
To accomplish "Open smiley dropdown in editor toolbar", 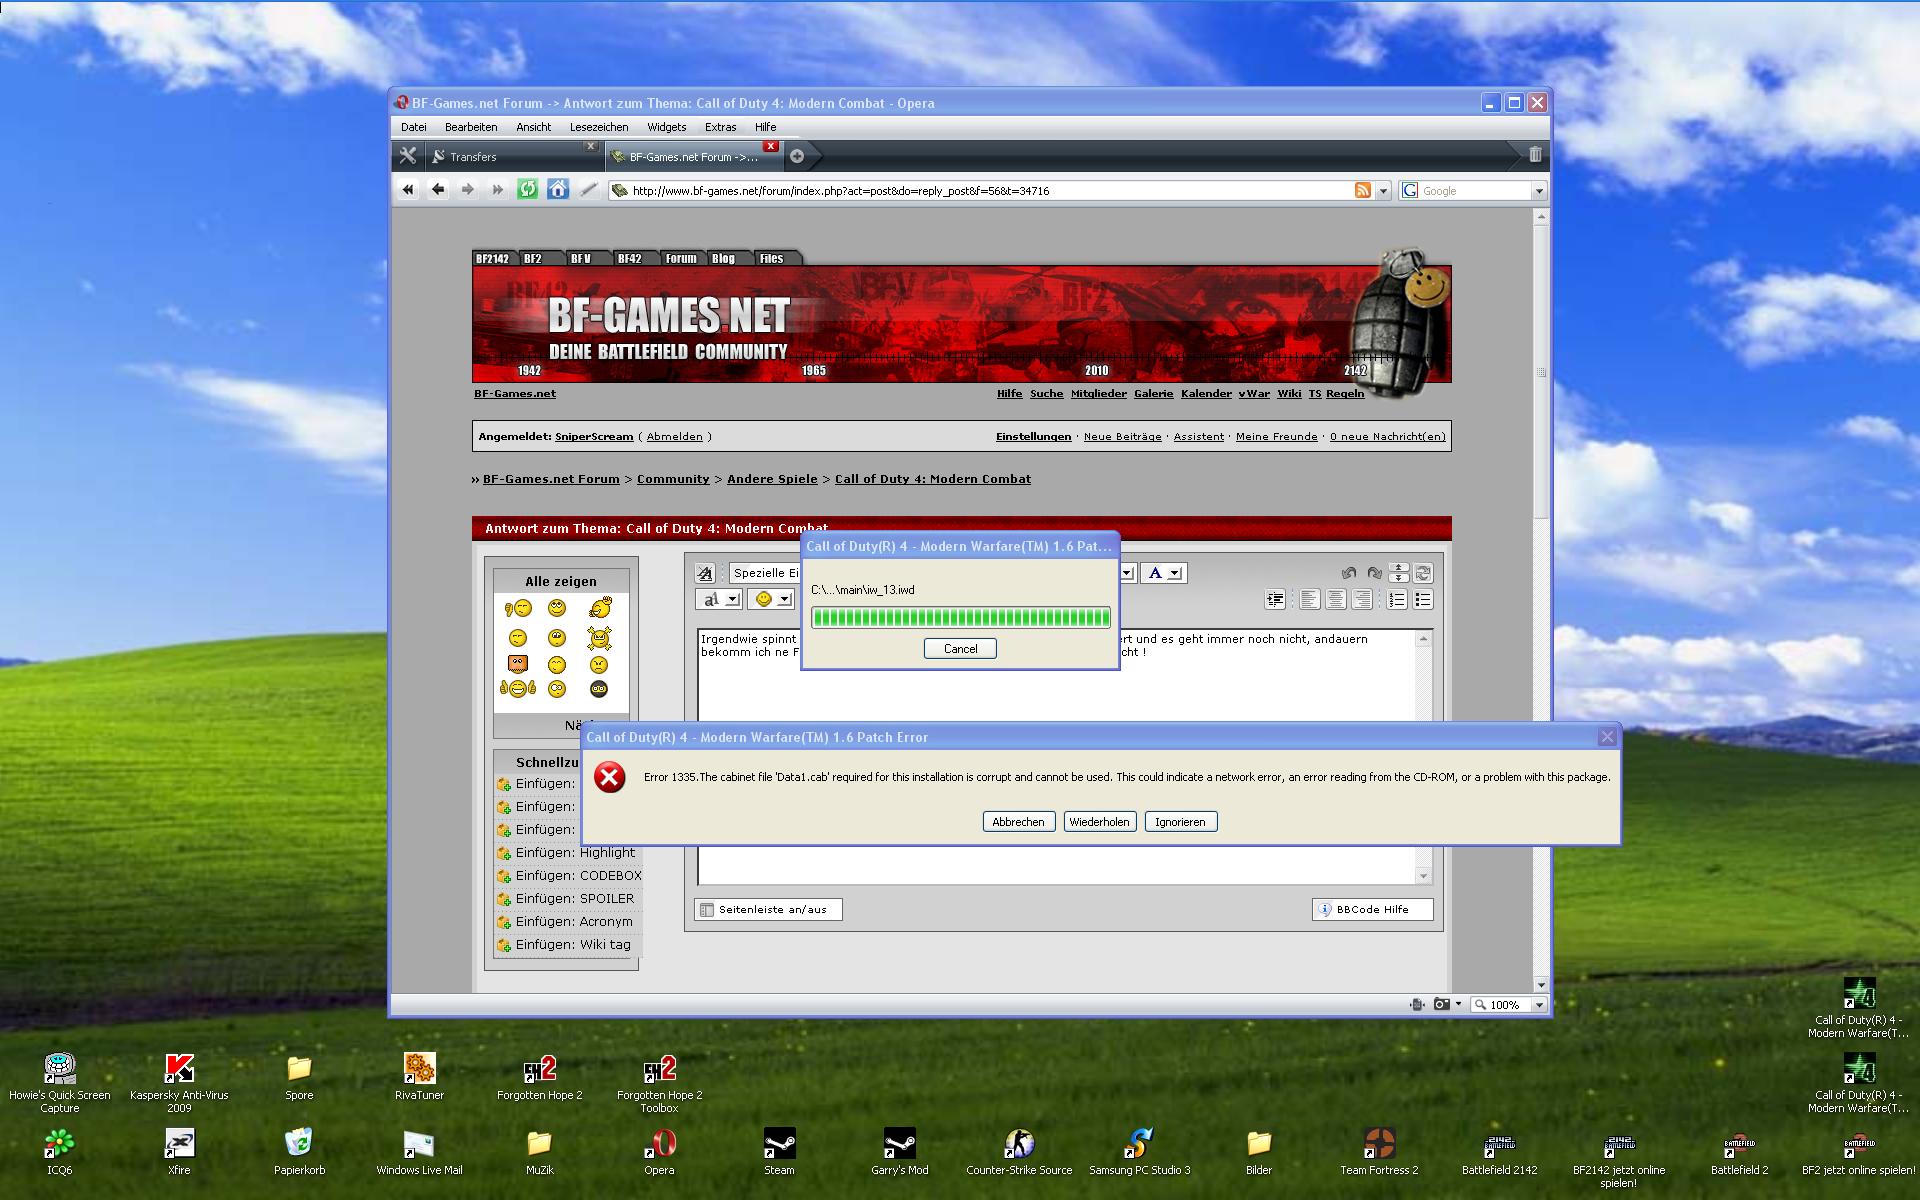I will pos(772,599).
